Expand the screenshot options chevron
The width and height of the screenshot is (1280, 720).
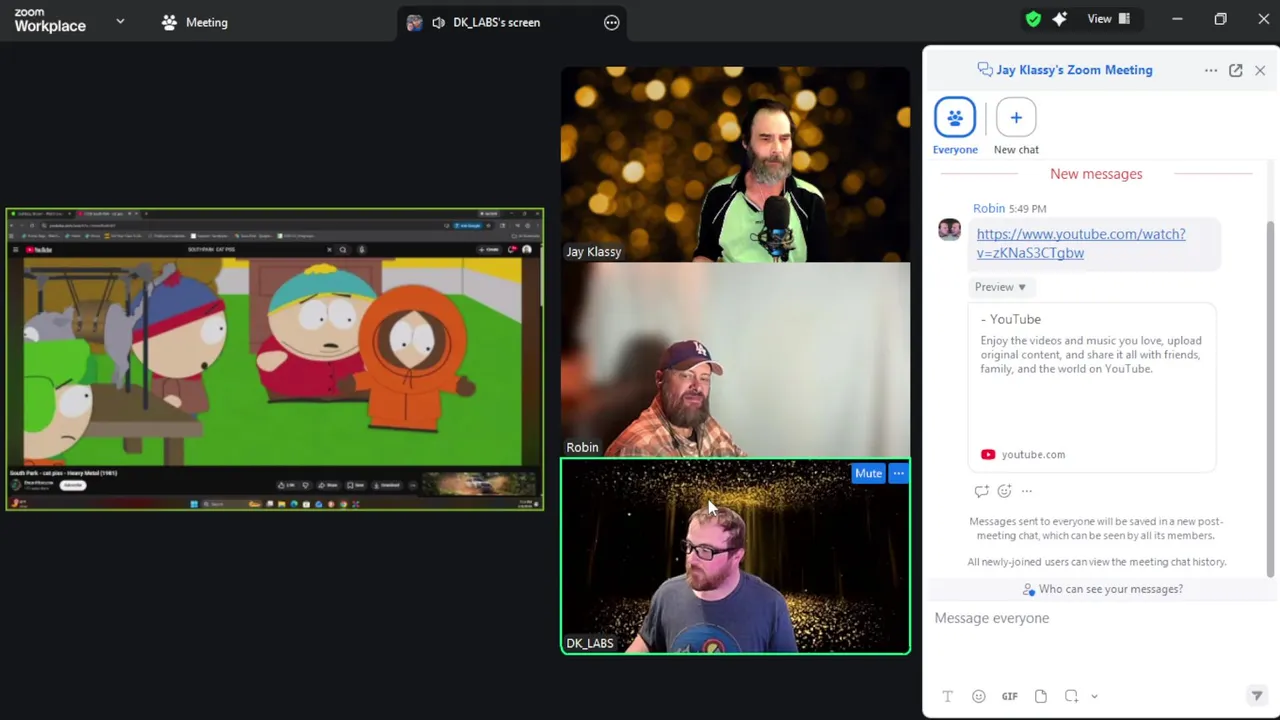click(x=1094, y=696)
